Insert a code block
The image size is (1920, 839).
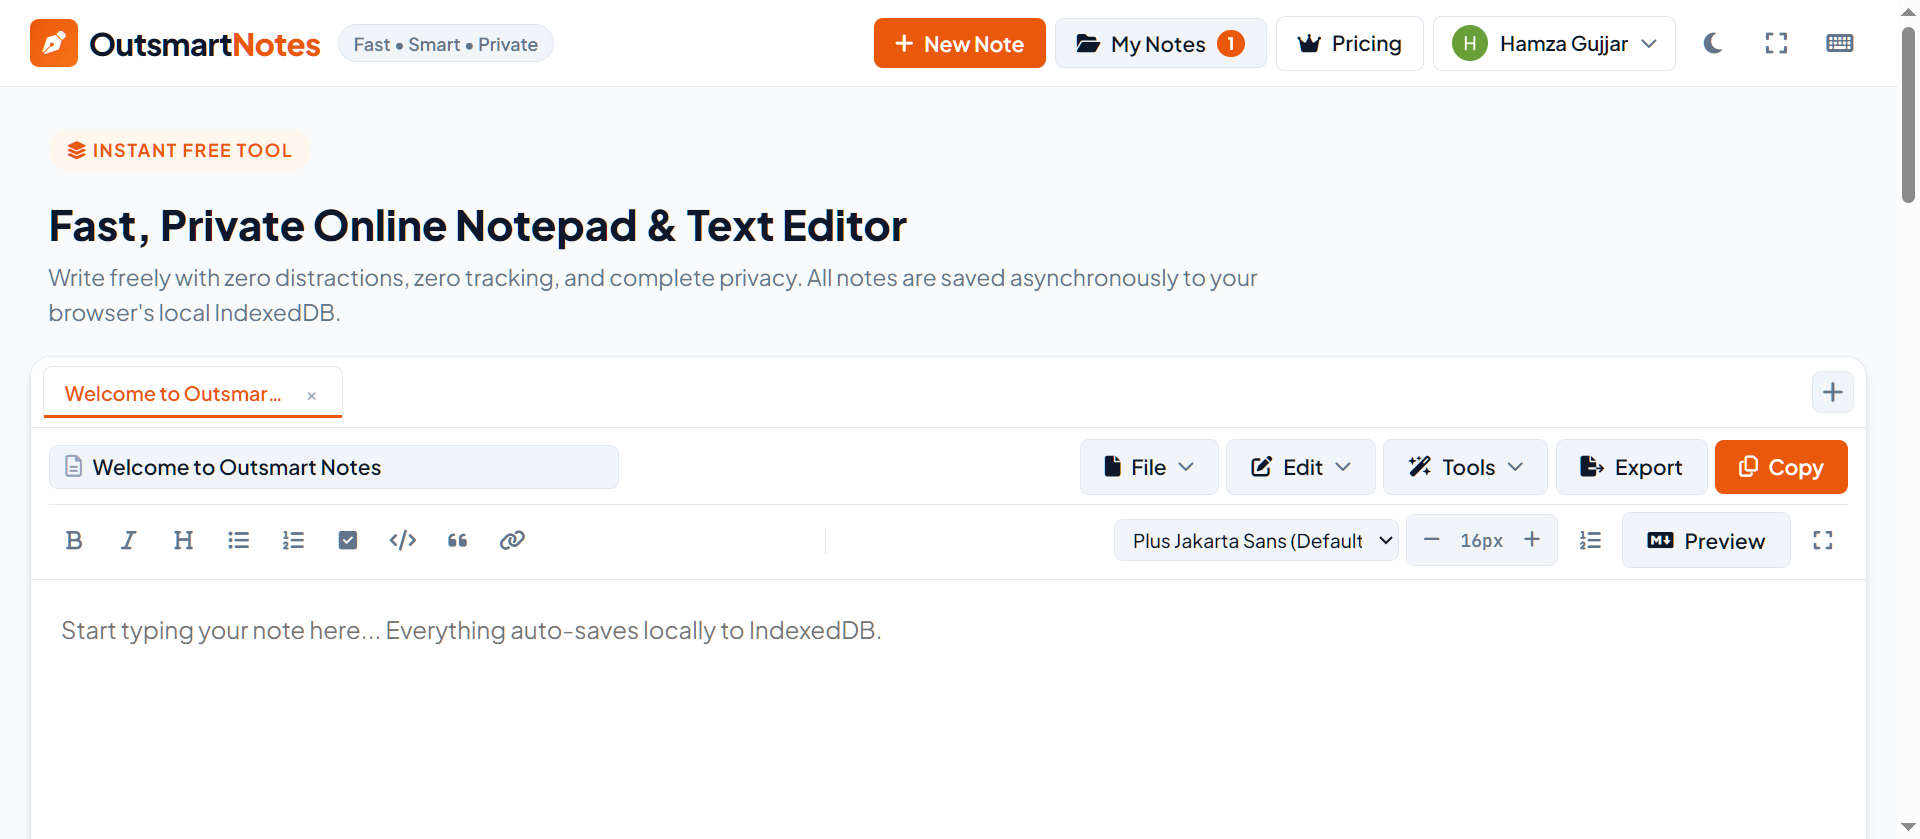(403, 540)
